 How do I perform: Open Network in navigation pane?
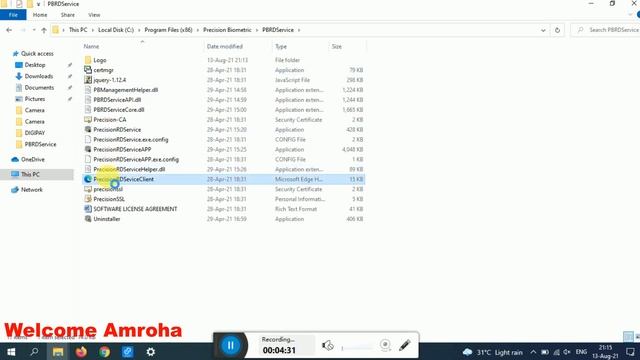point(31,189)
